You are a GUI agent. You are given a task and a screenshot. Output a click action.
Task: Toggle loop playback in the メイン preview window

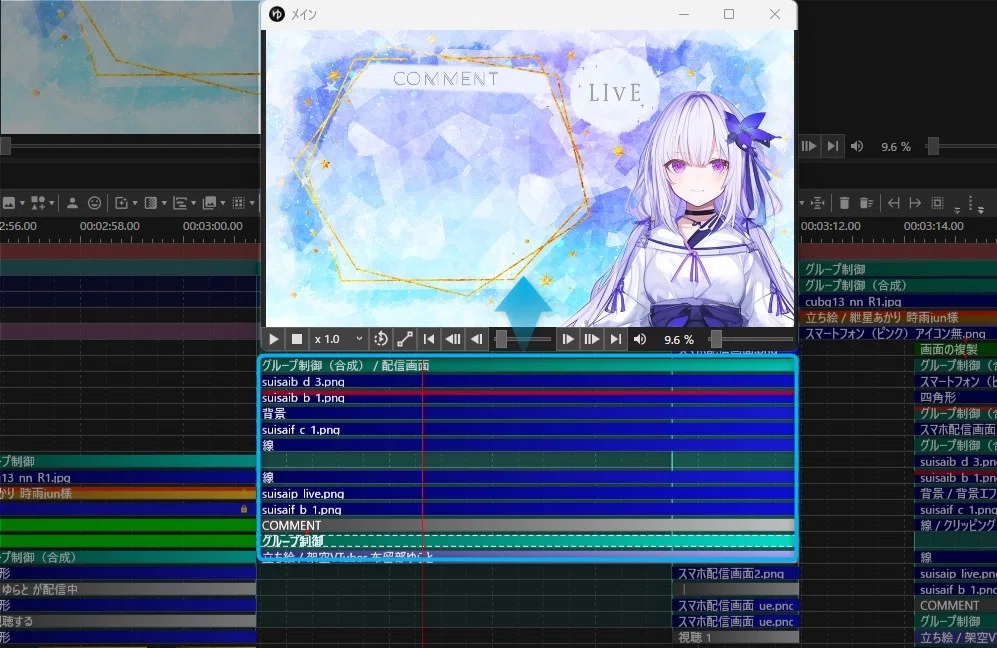(x=381, y=339)
